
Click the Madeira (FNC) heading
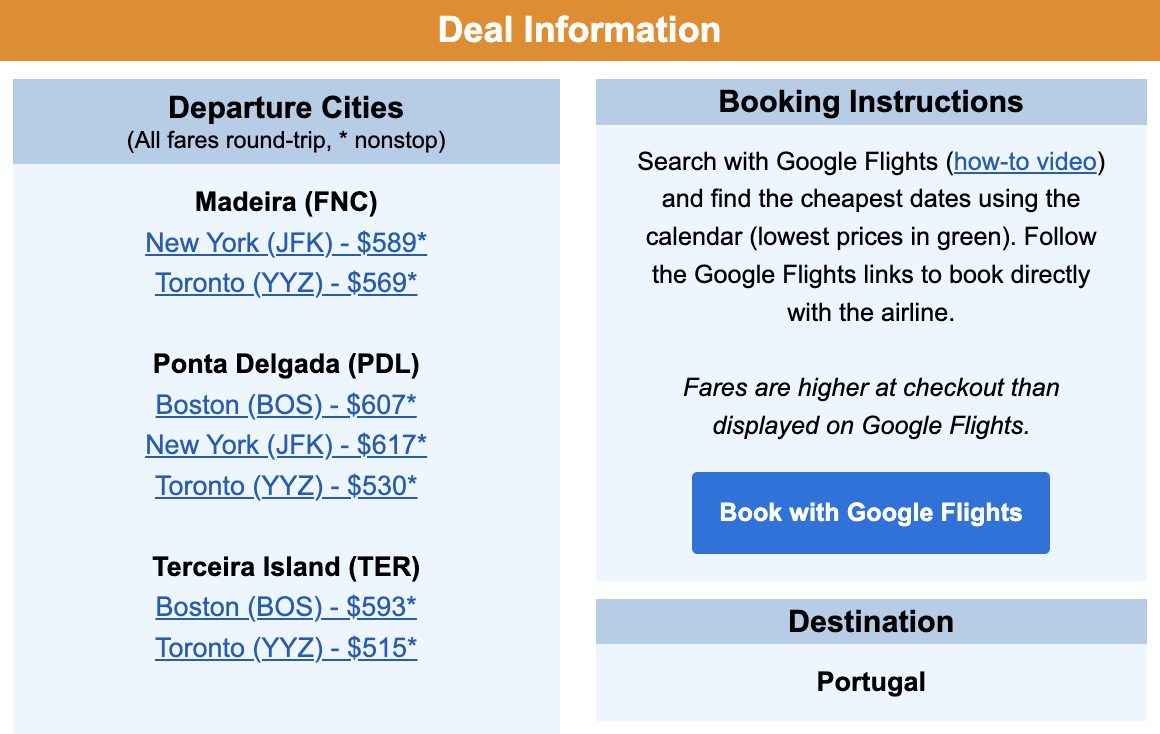[x=286, y=202]
